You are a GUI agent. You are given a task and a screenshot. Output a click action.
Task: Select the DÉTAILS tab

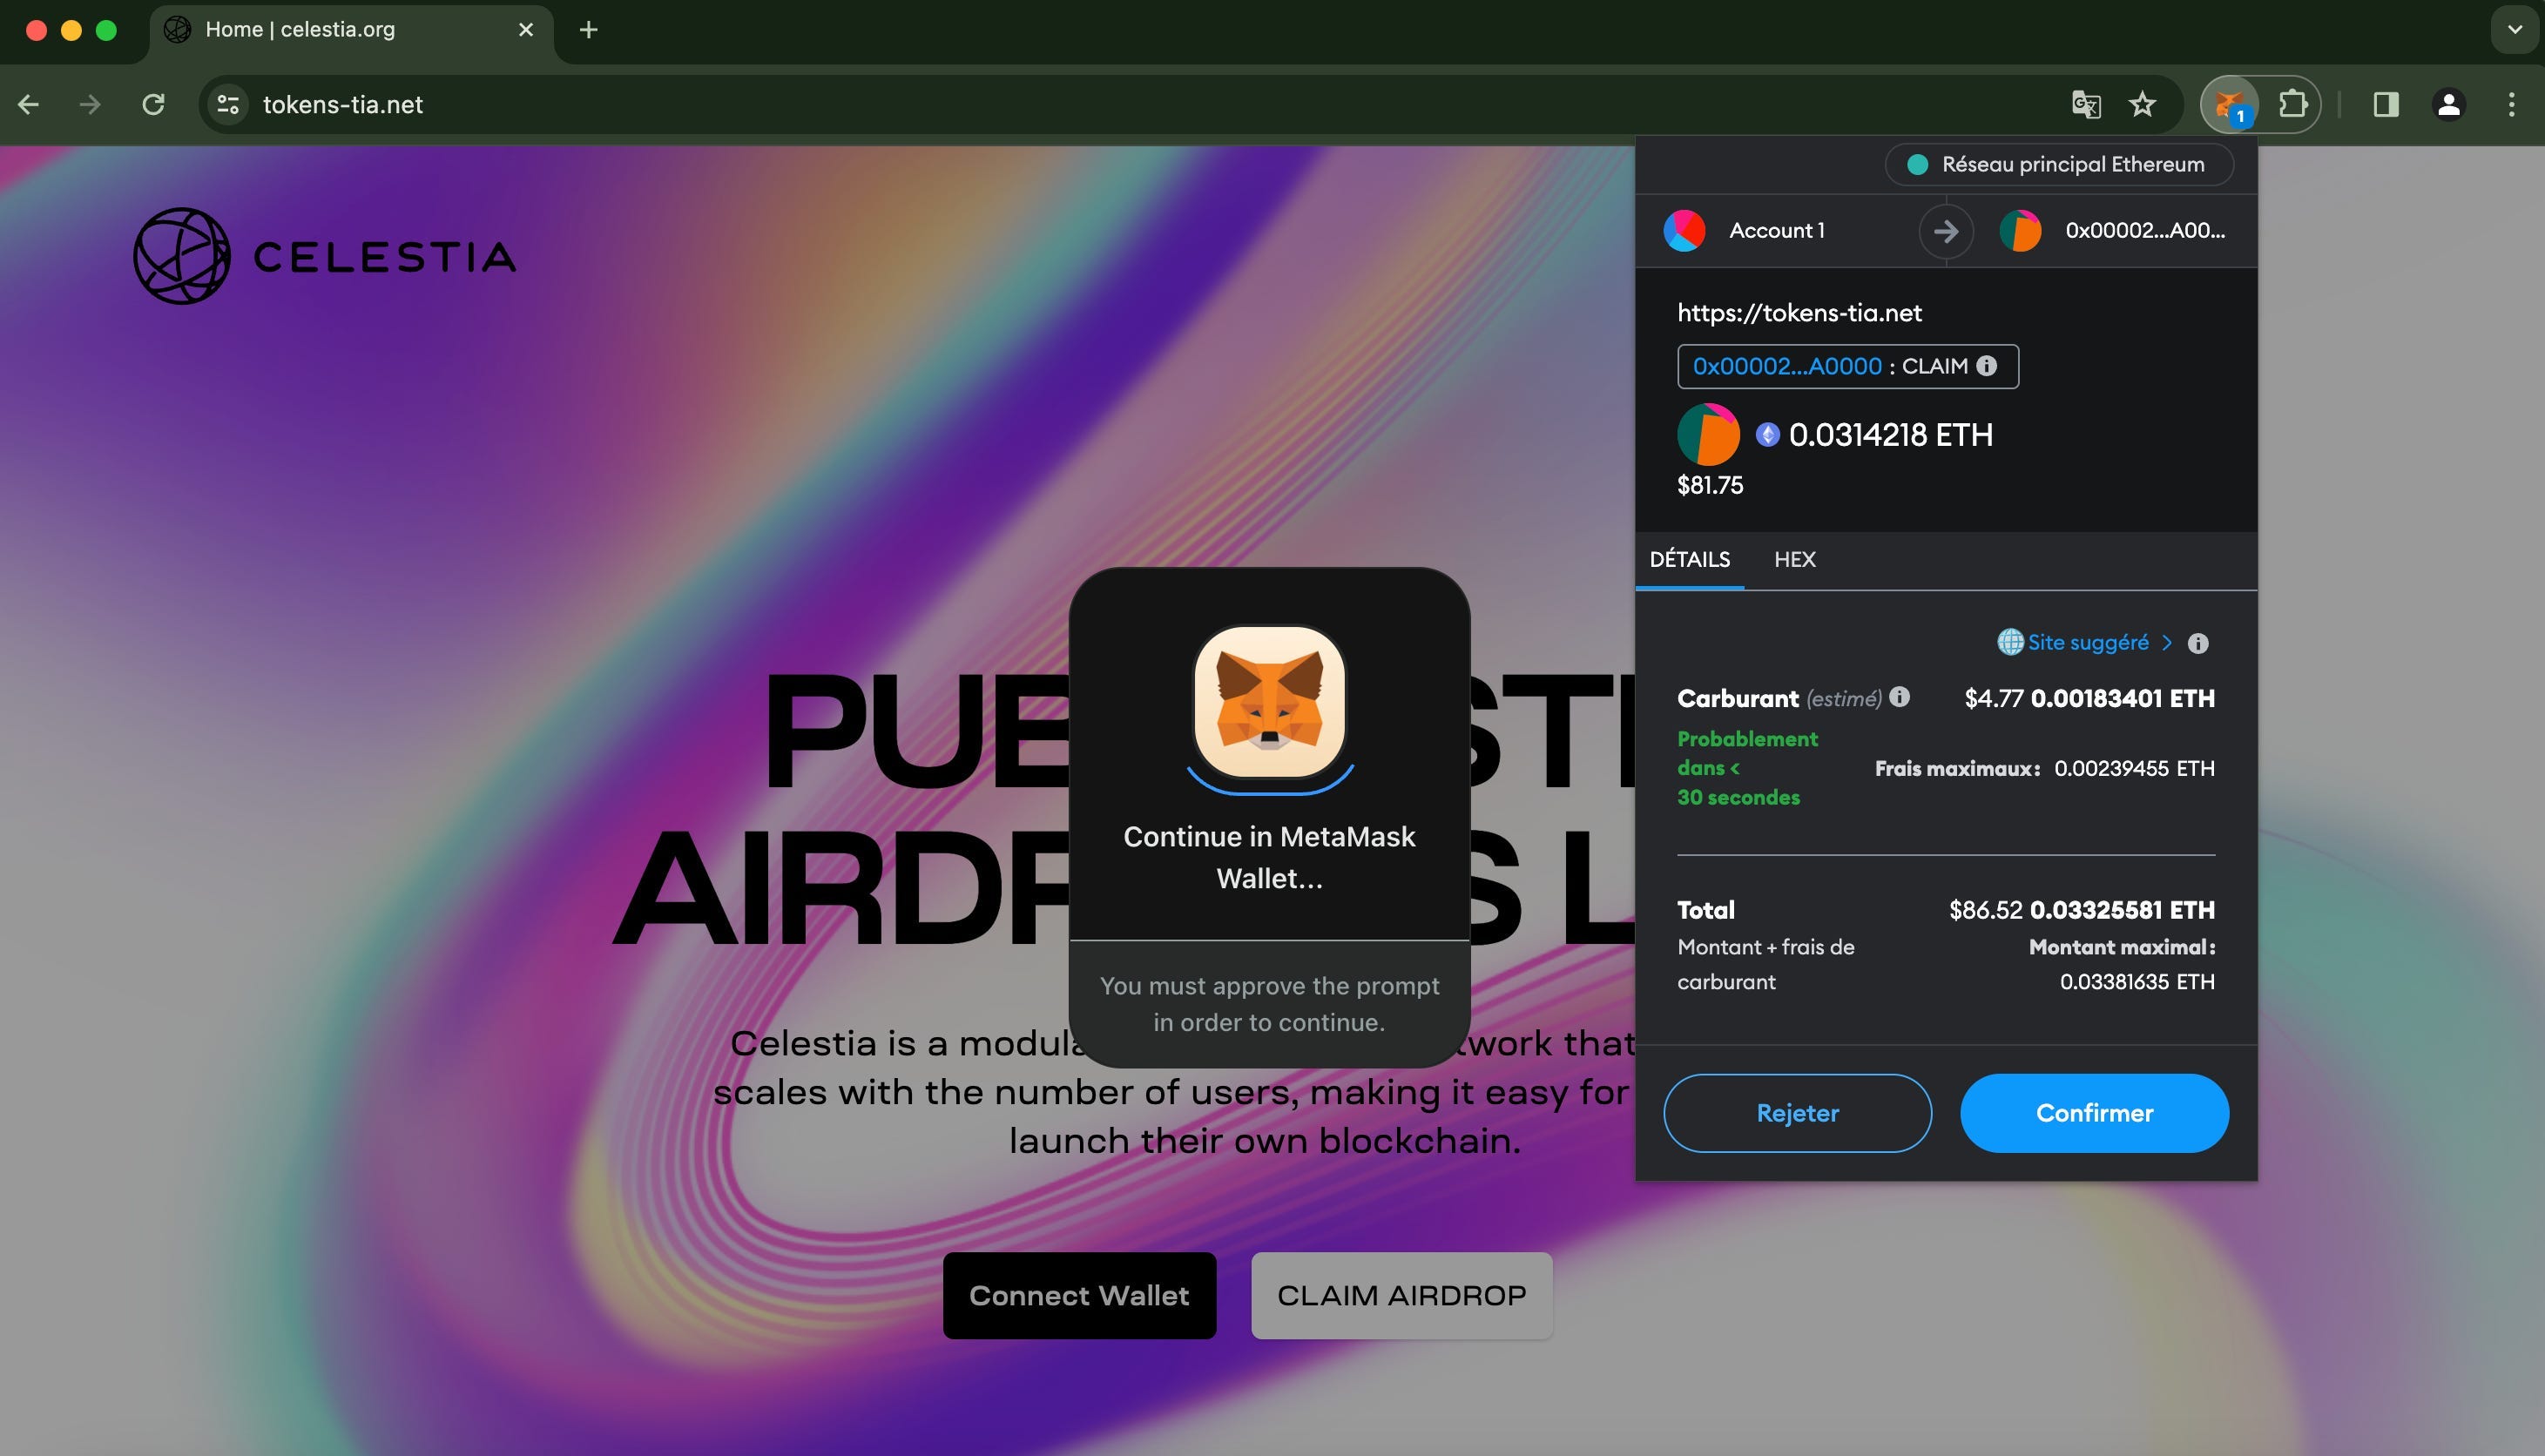point(1689,559)
